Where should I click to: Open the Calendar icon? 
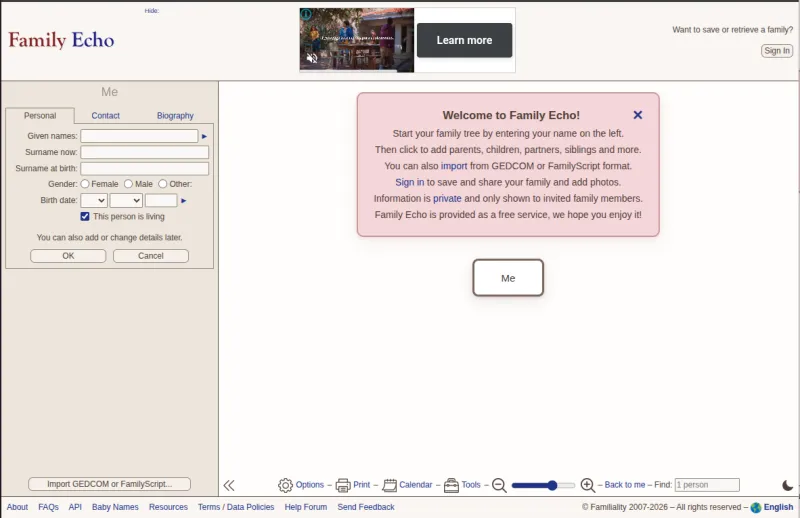(389, 485)
